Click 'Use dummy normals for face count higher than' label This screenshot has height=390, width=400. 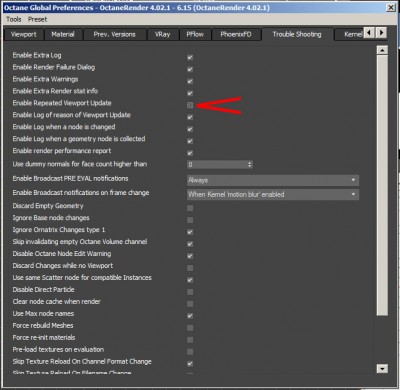[80, 164]
